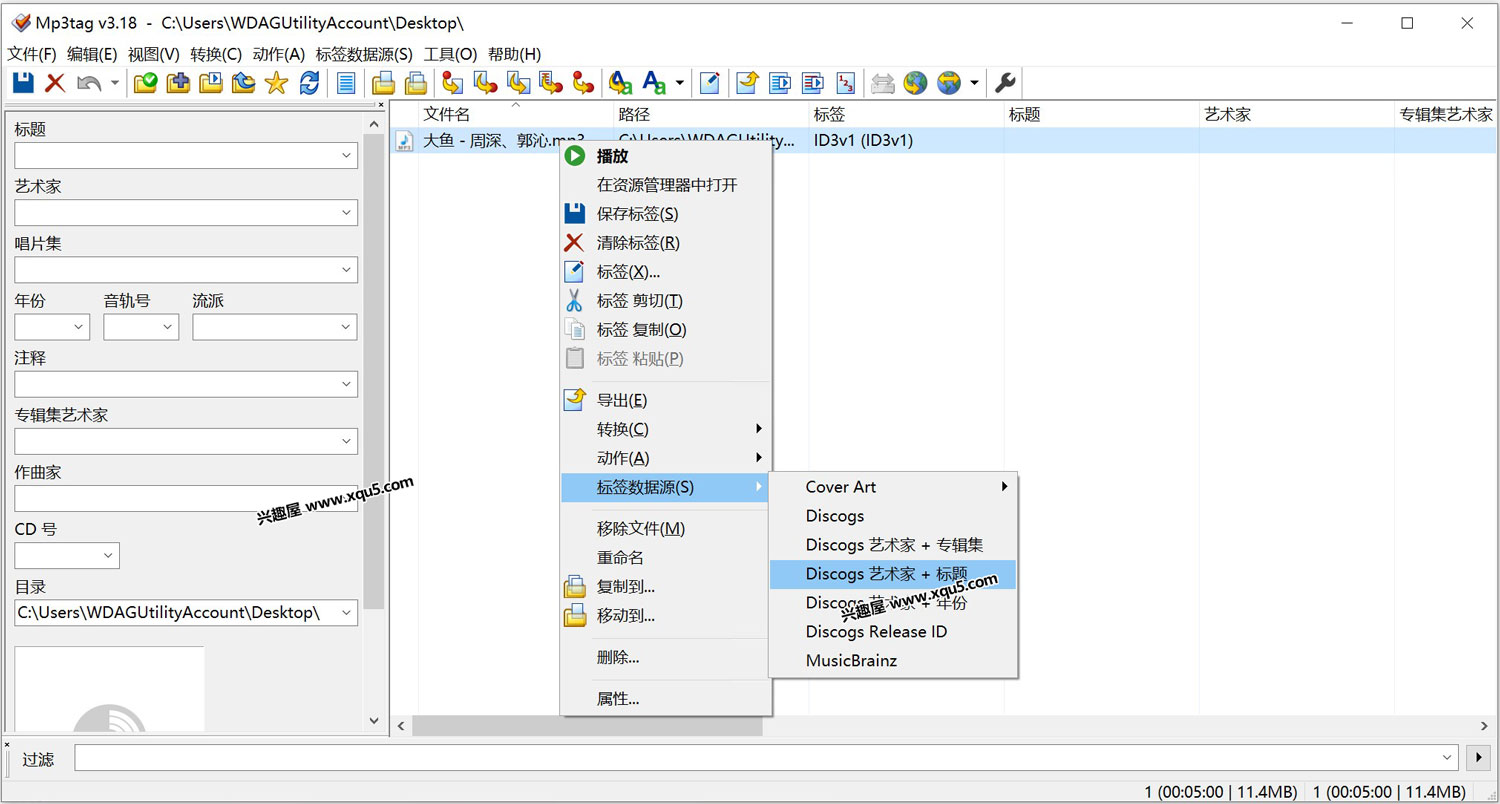Open the Quick actions dropdown arrow
The width and height of the screenshot is (1500, 804).
click(680, 83)
